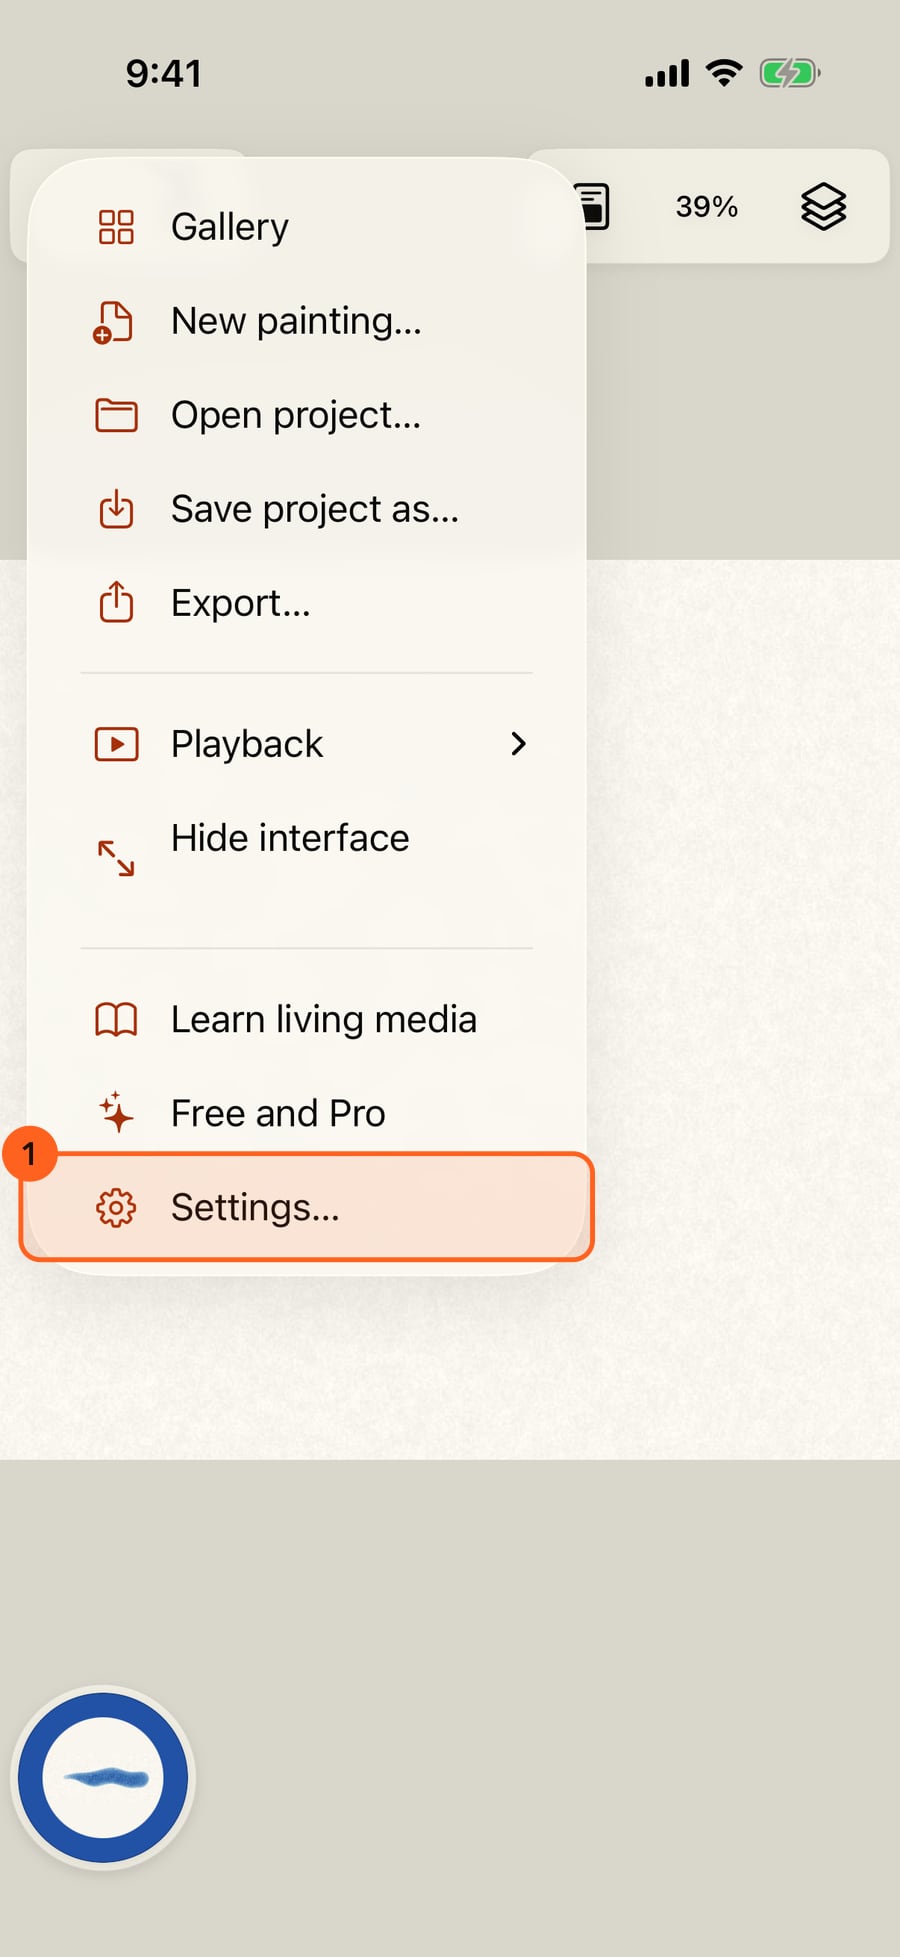Tap the 39% zoom level button
Image resolution: width=900 pixels, height=1957 pixels.
[x=707, y=207]
